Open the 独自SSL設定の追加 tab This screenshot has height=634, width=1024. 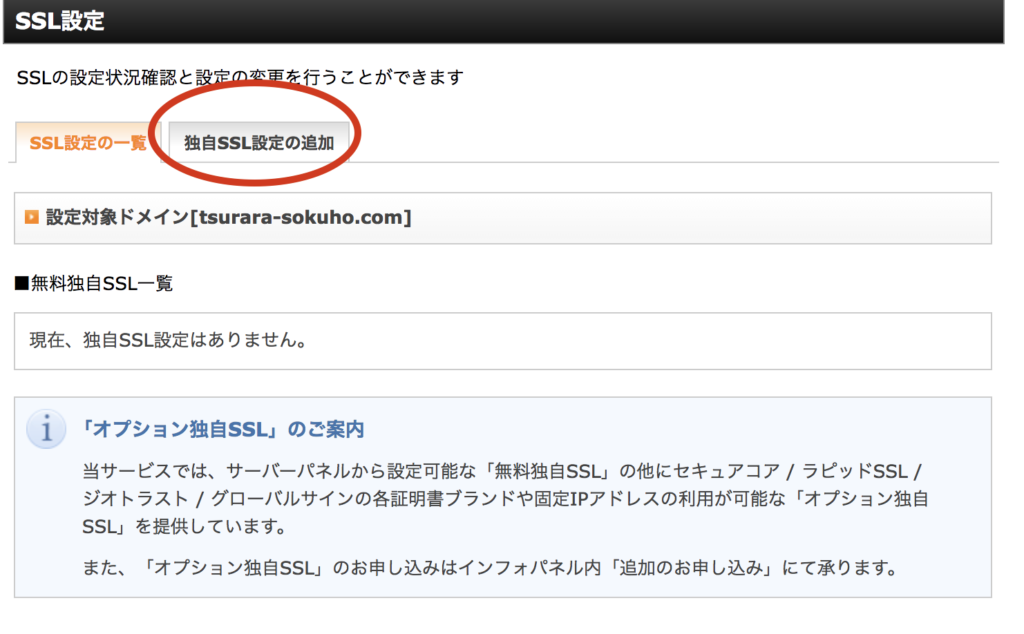click(259, 143)
